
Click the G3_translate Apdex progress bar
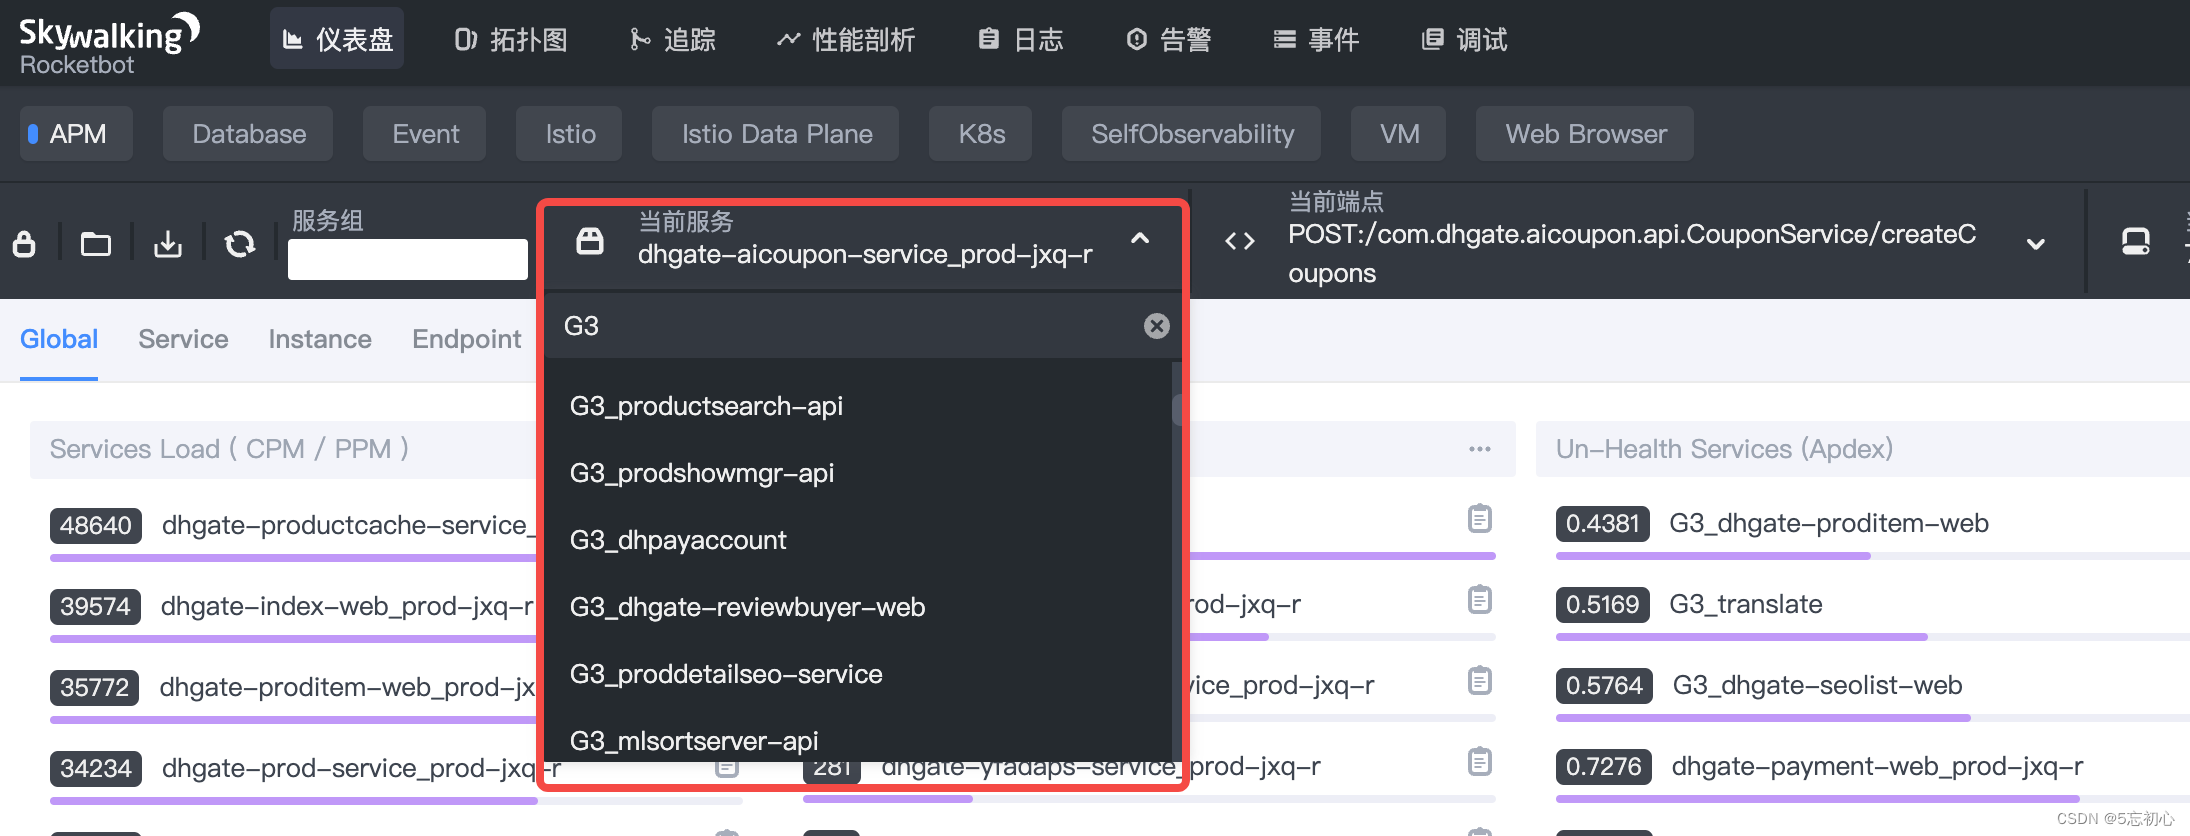point(1872,637)
